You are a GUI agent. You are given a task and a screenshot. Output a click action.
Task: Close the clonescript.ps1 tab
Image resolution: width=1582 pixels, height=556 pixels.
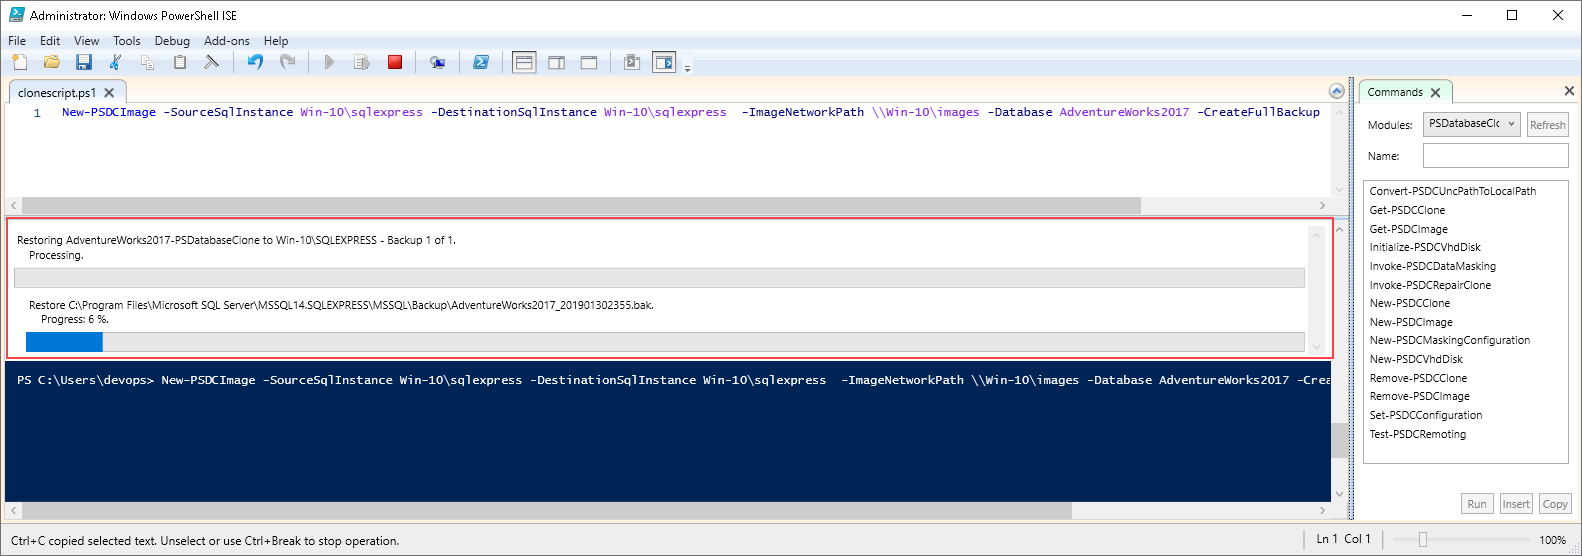tap(110, 93)
